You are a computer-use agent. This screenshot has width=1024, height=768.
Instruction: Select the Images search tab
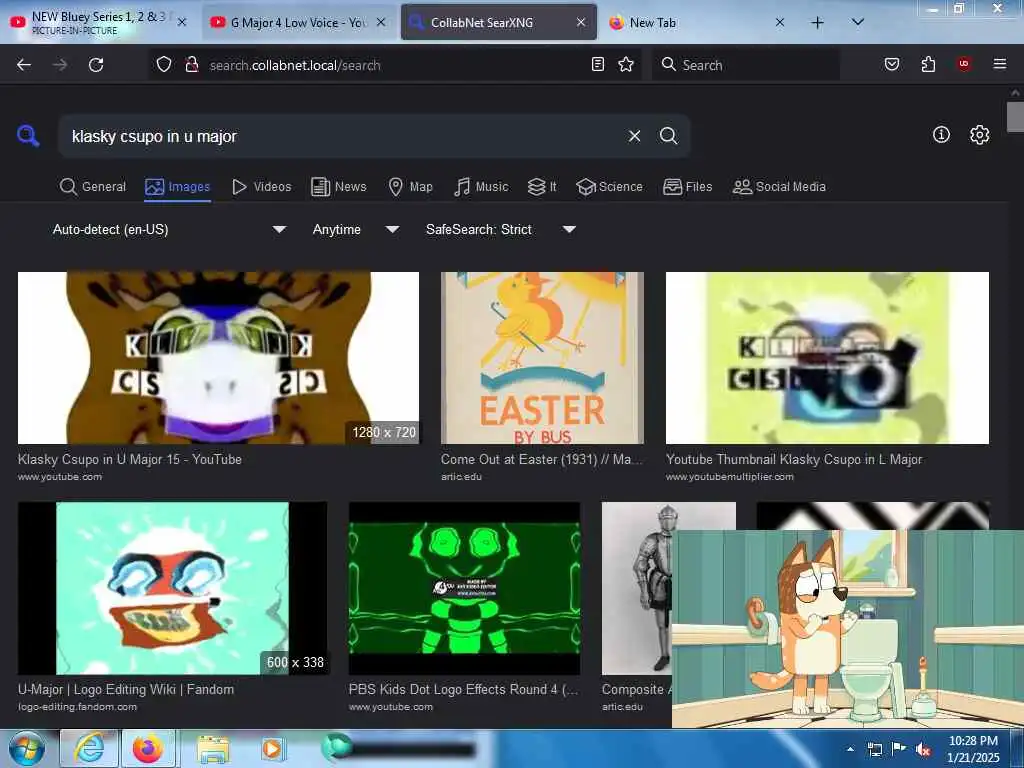tap(178, 187)
